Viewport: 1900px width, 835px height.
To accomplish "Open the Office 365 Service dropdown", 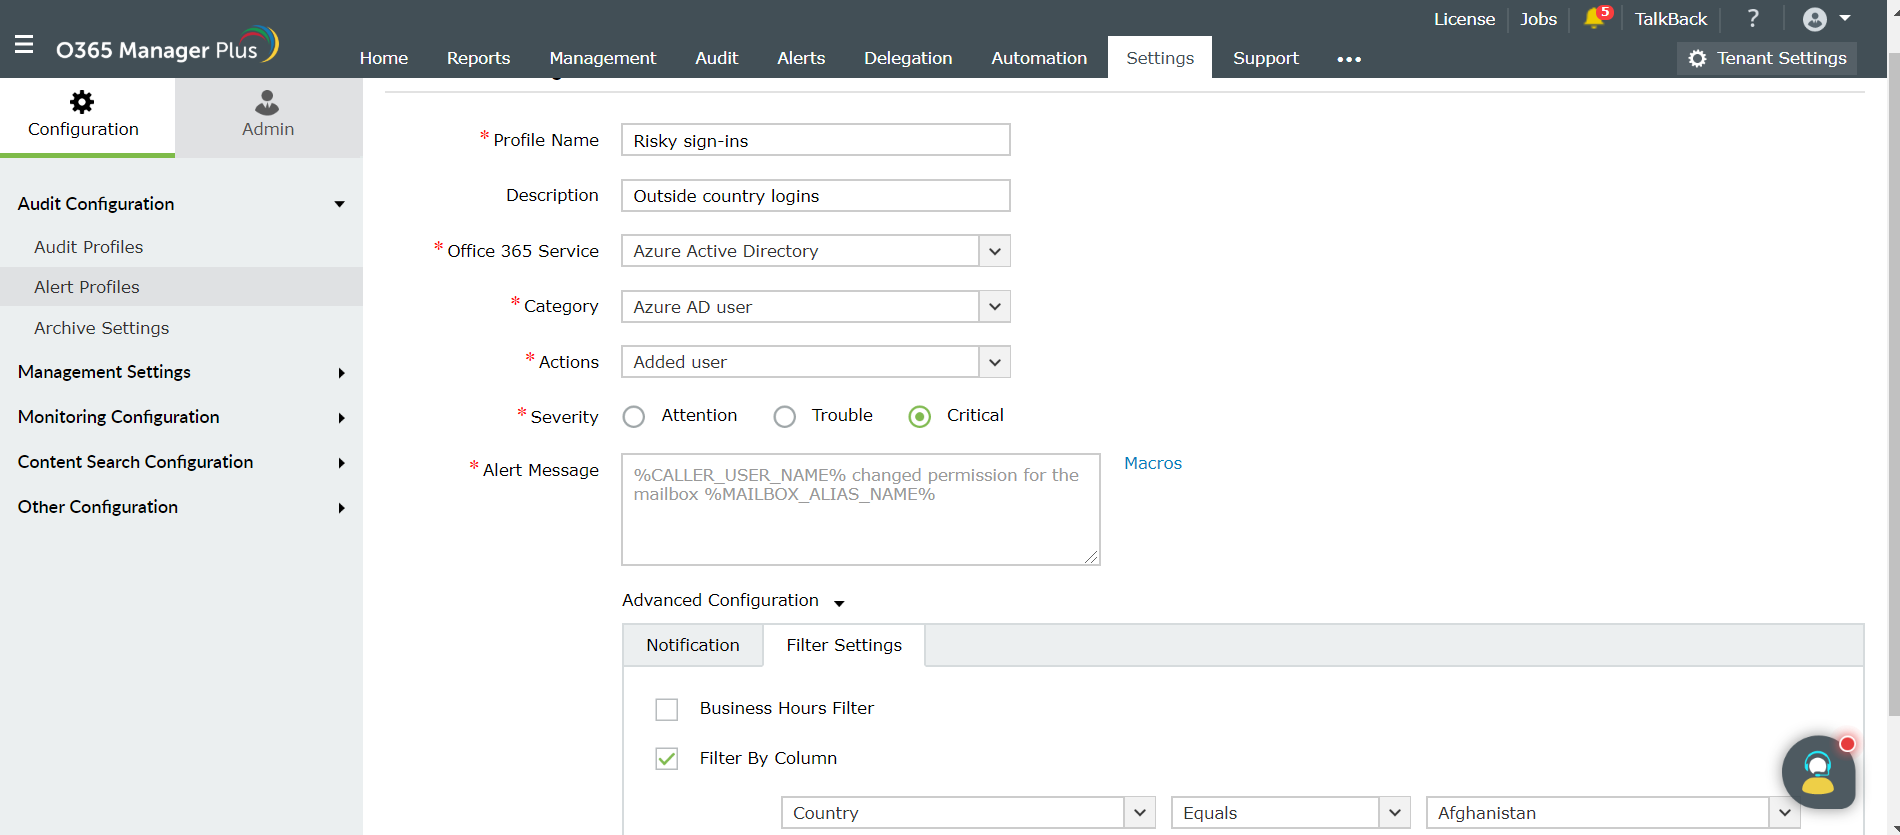I will point(816,251).
